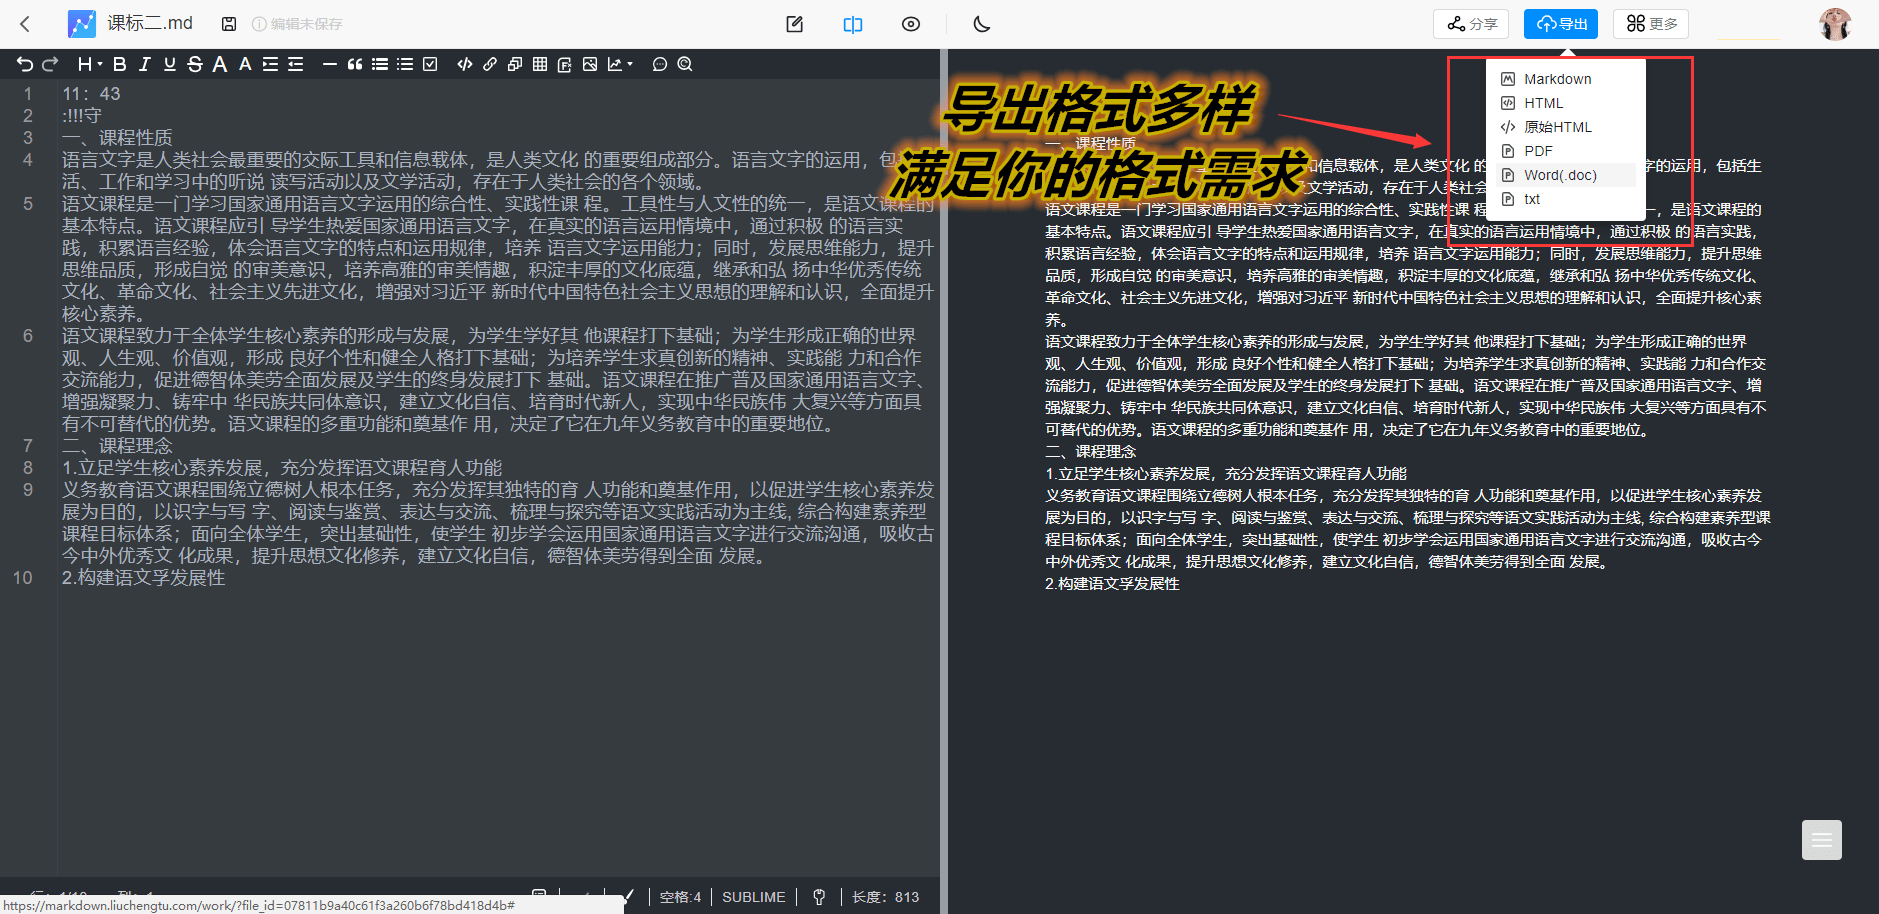Open search in the editor toolbar

tap(685, 64)
